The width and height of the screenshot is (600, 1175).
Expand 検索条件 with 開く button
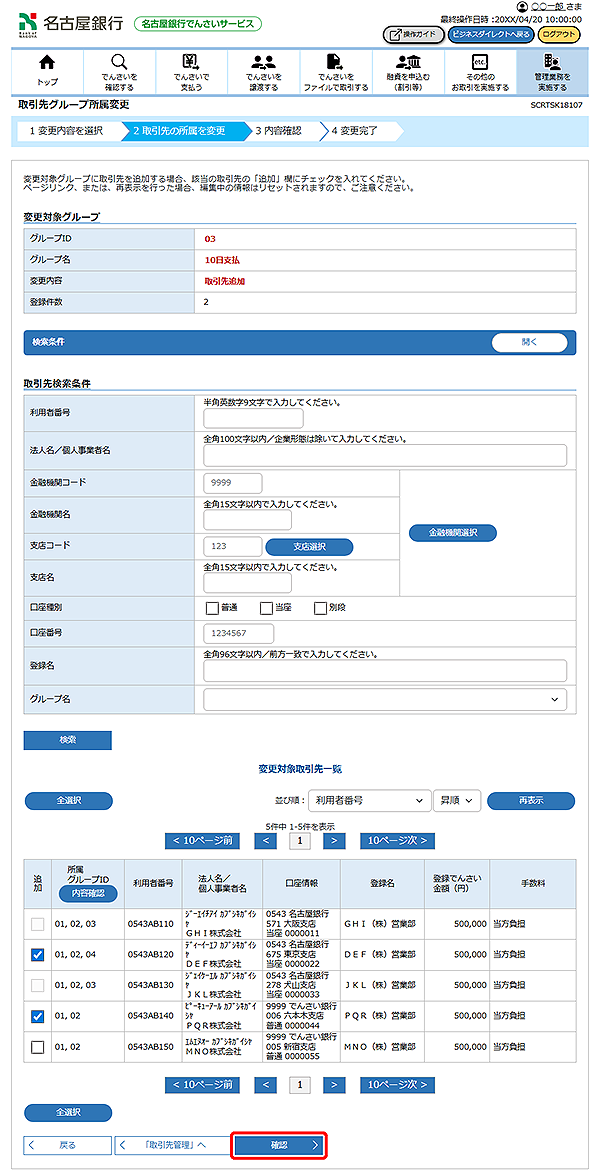(530, 342)
